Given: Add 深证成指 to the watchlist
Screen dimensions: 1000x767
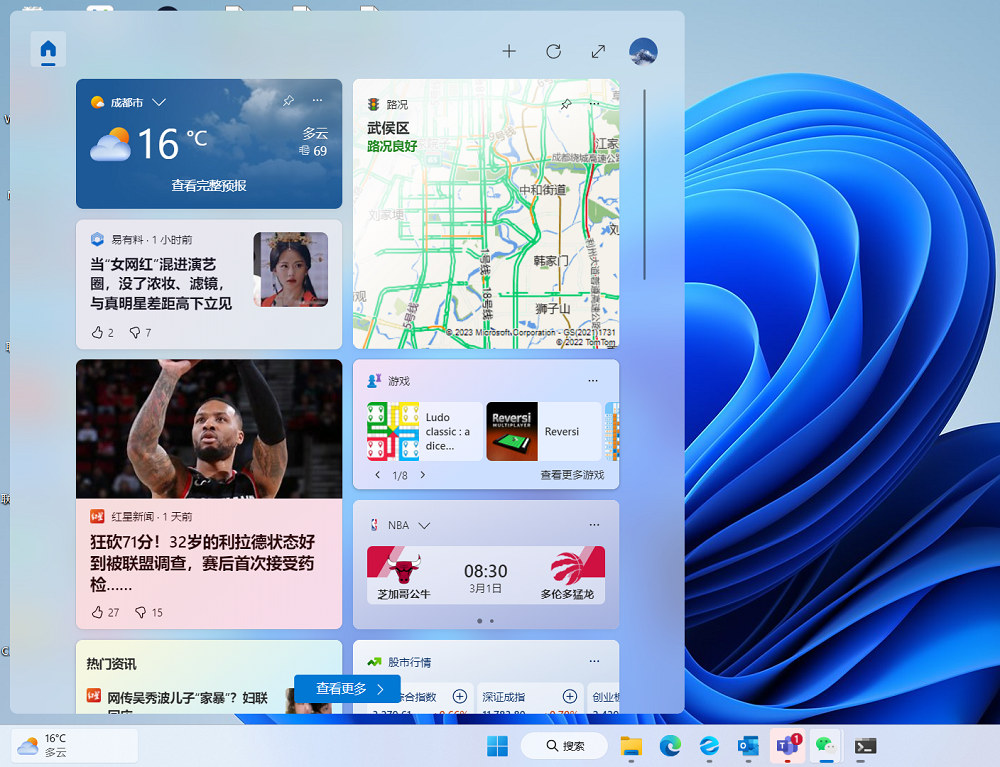Looking at the screenshot, I should (x=570, y=696).
